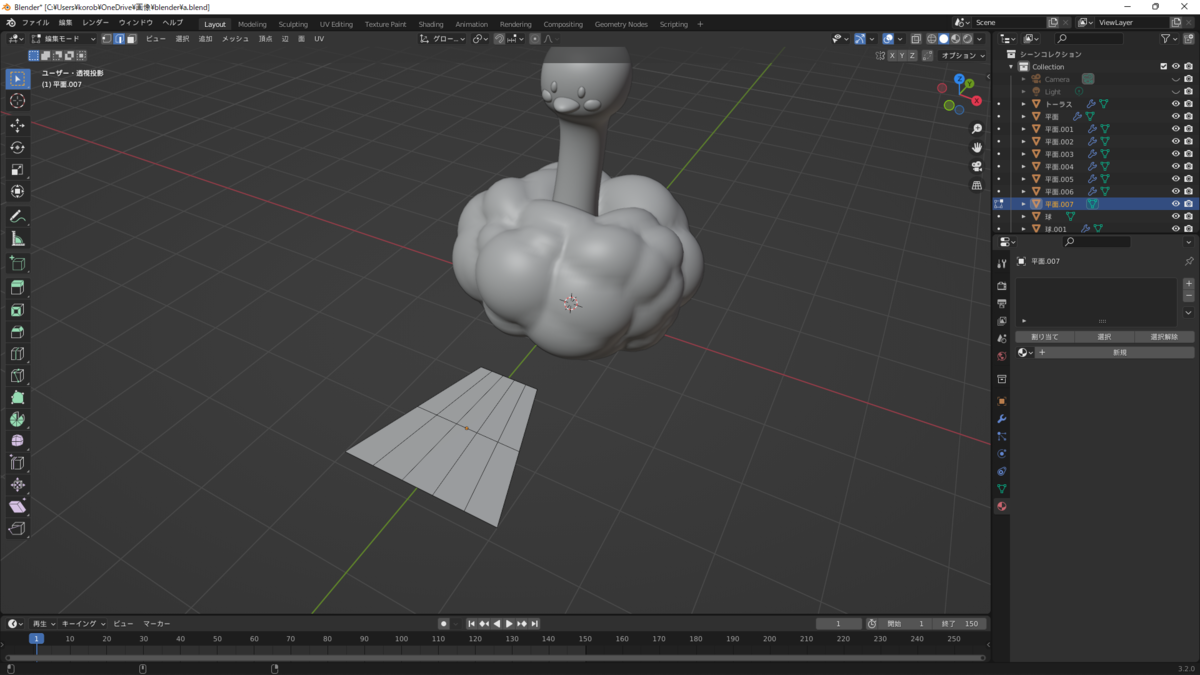1200x675 pixels.
Task: Toggle X-ray display
Action: pos(916,39)
